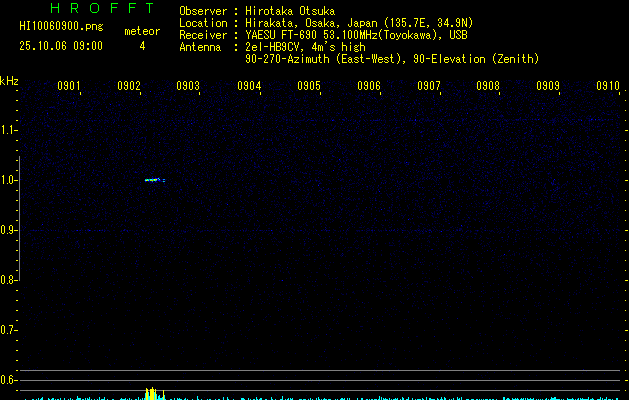Click the kHz axis unit label

(9, 80)
